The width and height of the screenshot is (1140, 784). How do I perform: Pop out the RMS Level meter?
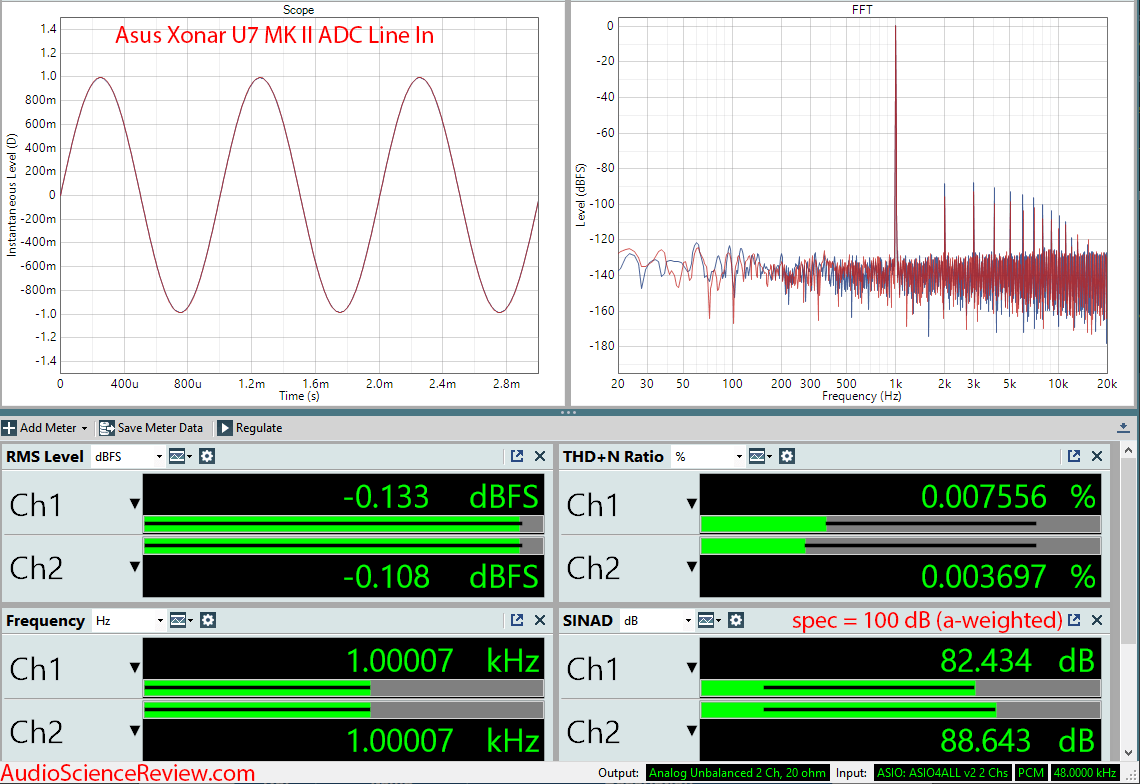[517, 456]
